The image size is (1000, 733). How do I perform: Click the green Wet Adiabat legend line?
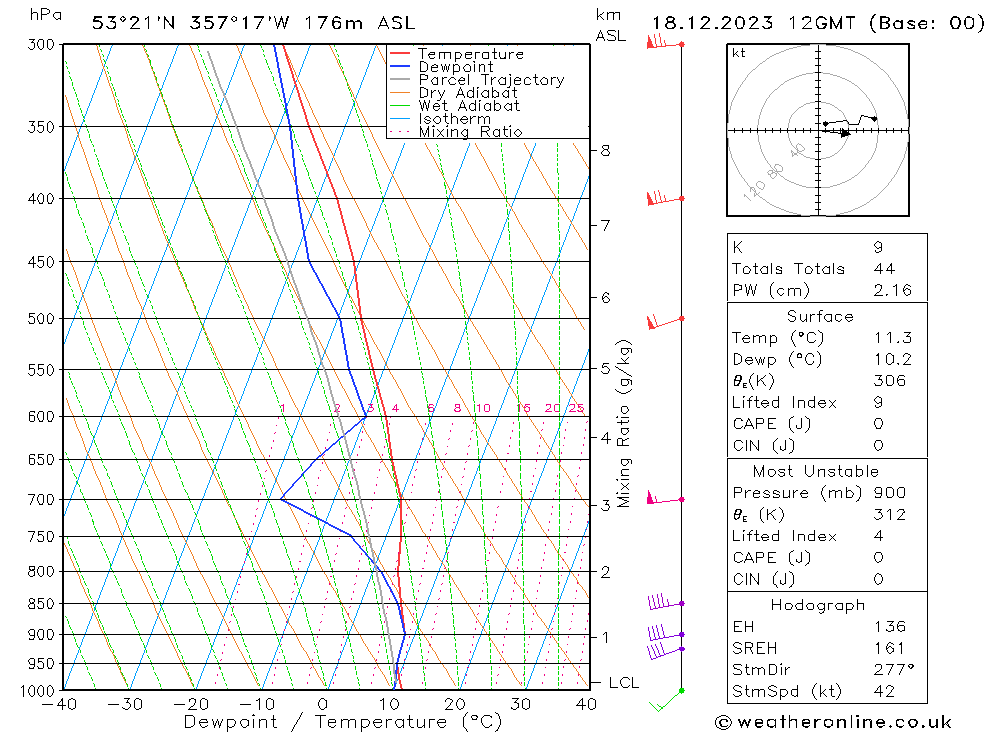[400, 105]
